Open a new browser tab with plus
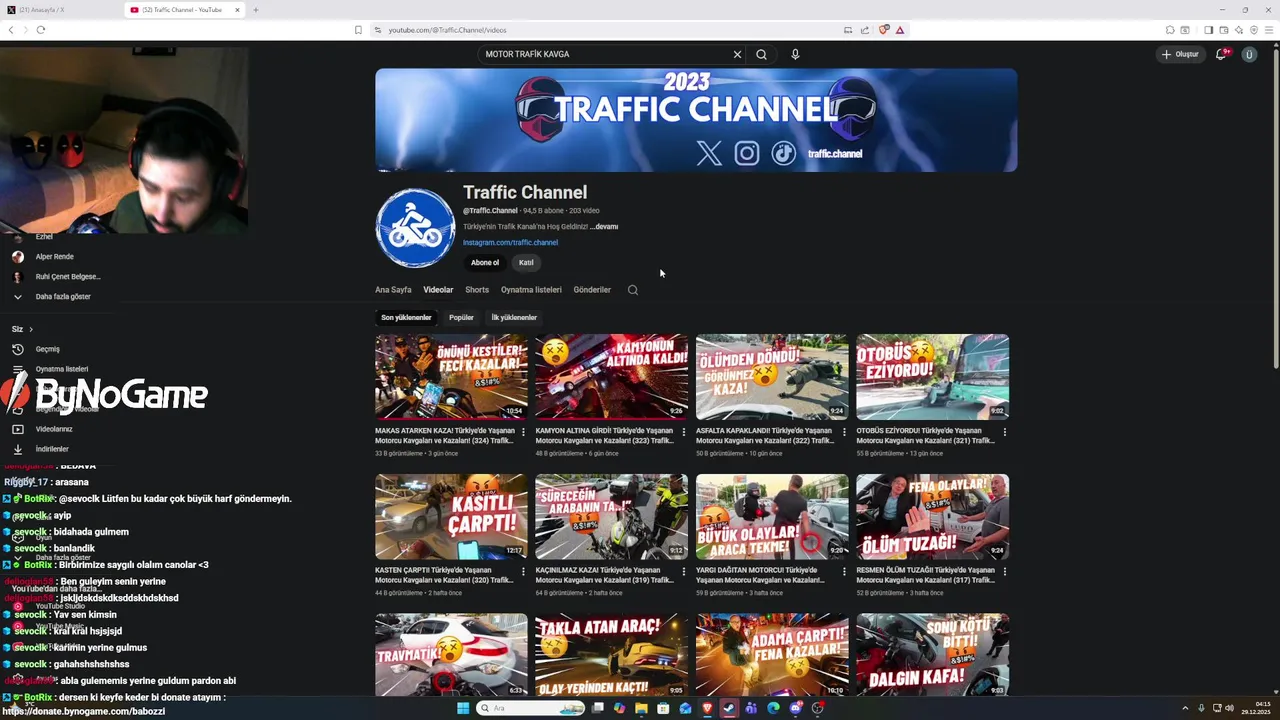 (x=256, y=10)
